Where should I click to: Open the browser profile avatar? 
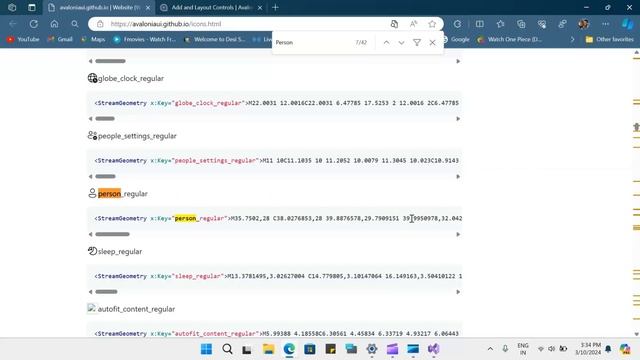coord(583,24)
